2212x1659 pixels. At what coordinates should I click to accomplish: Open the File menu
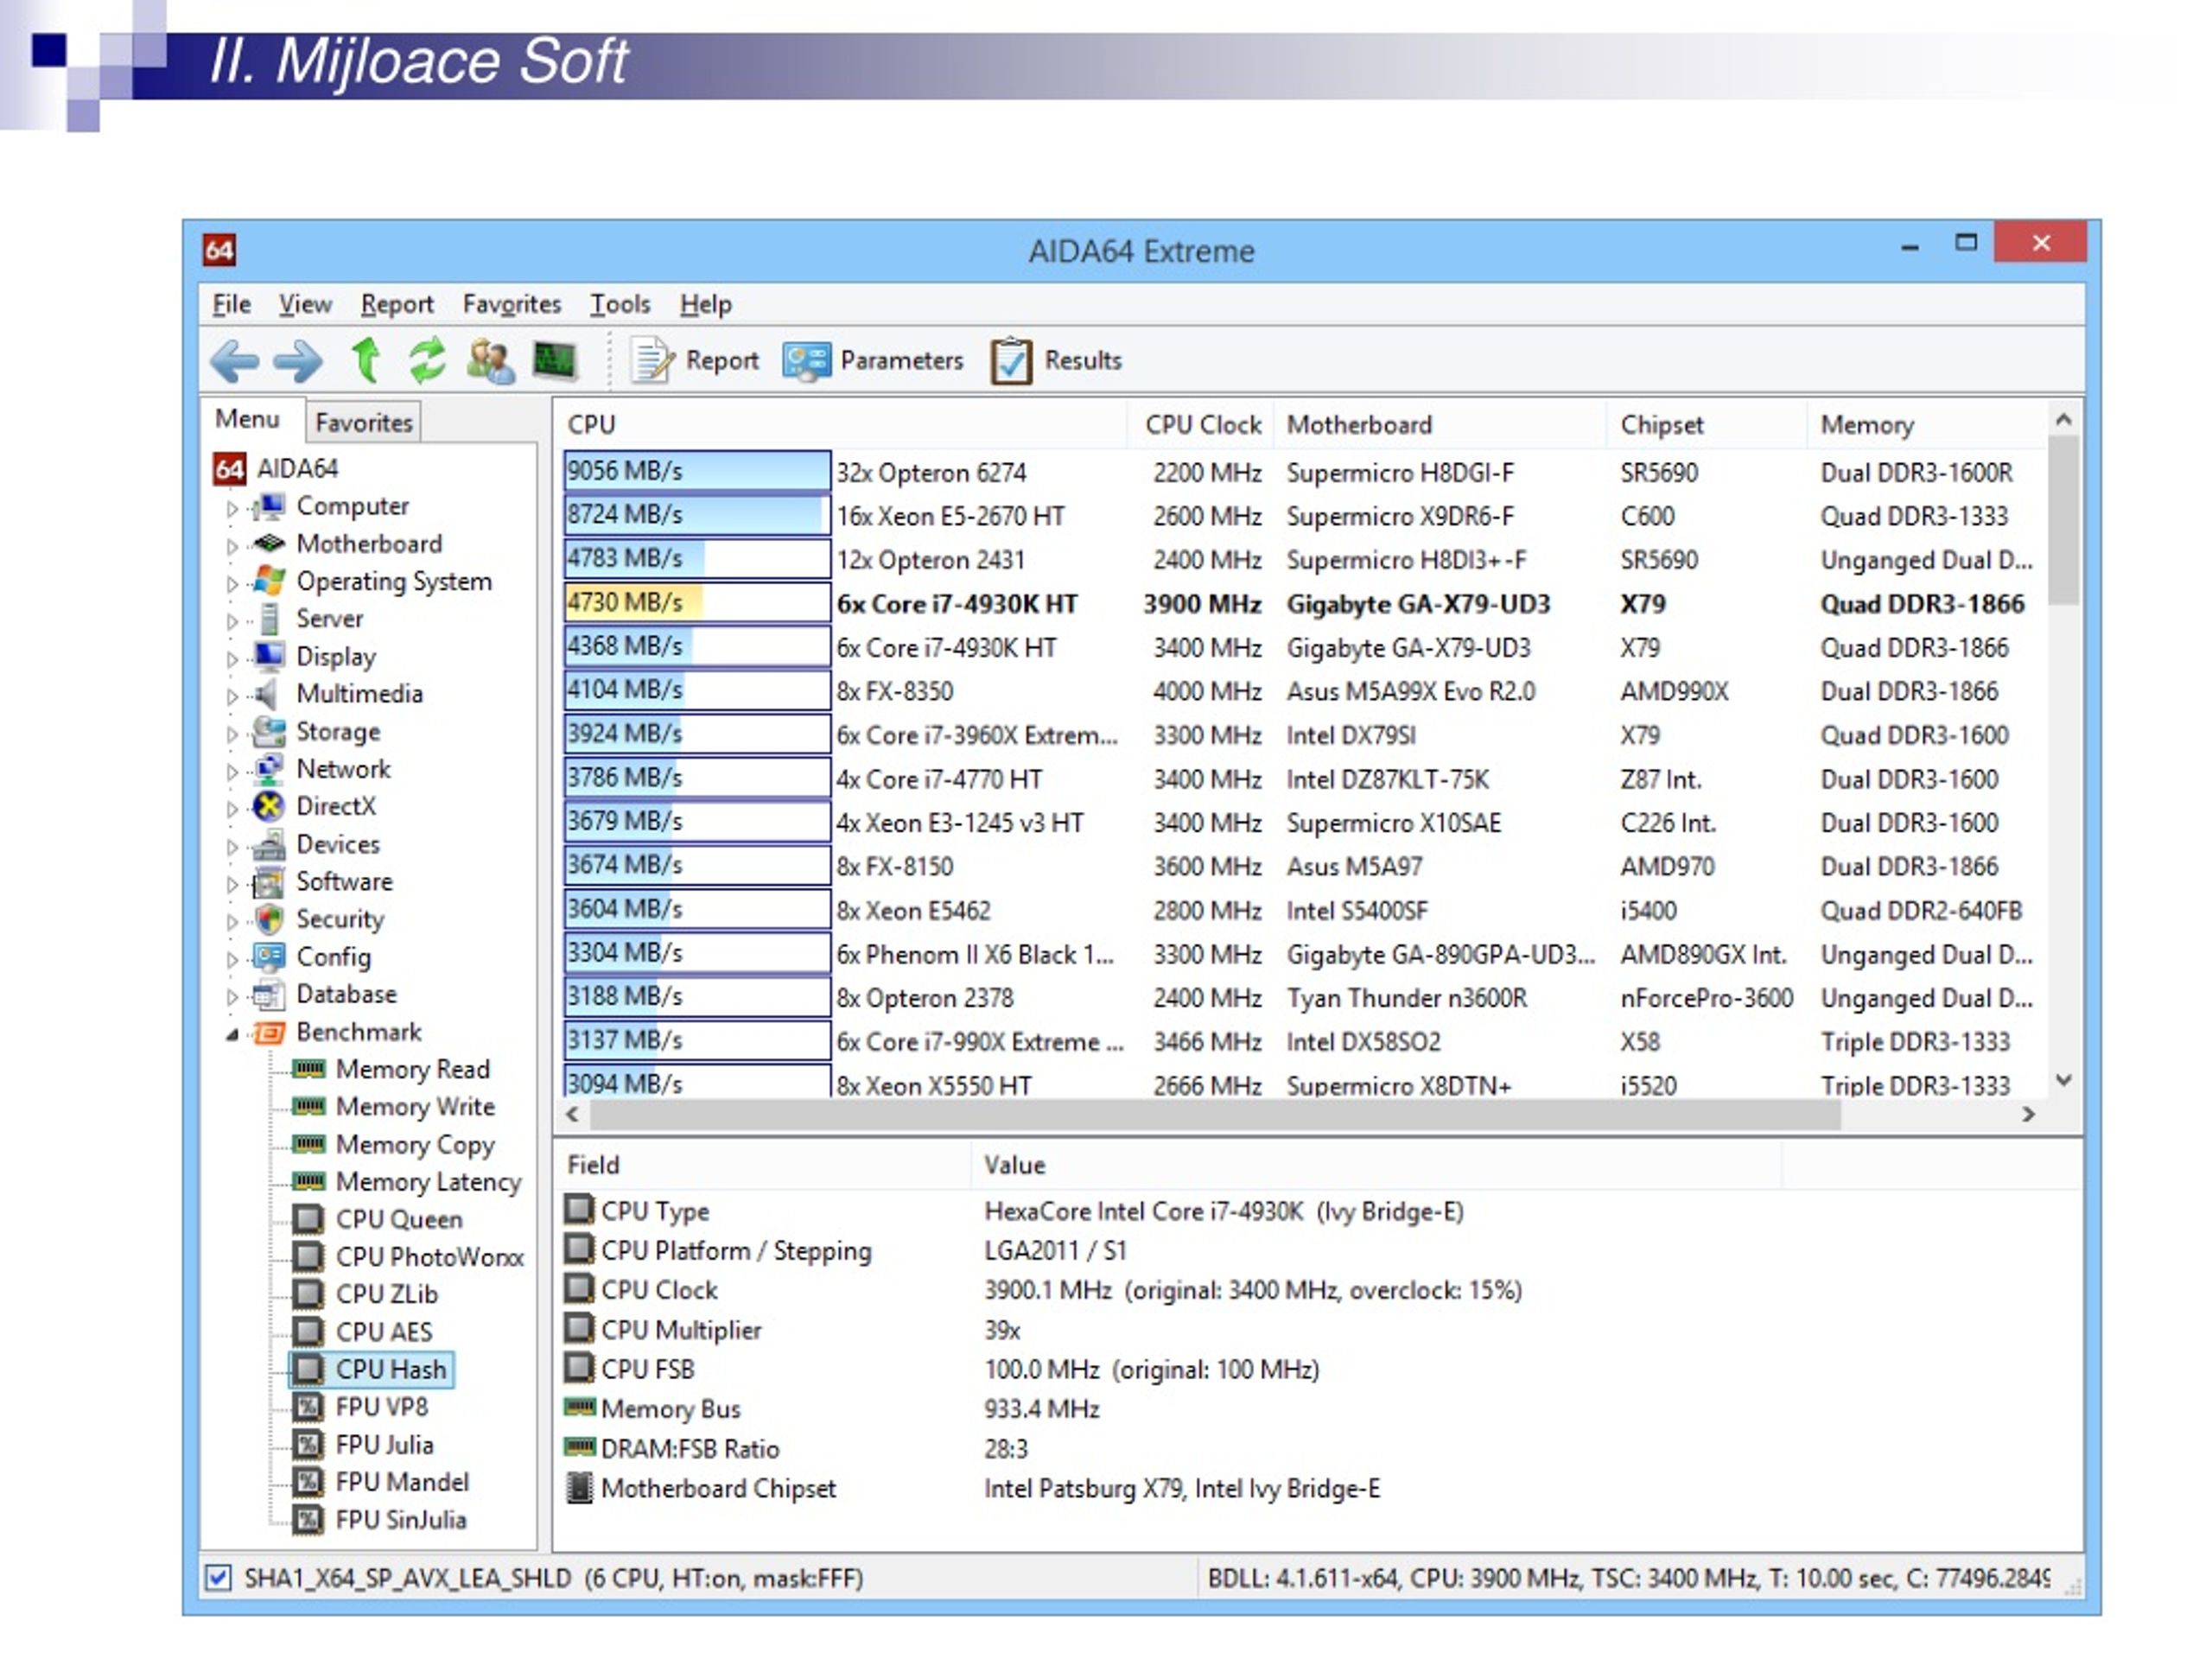[231, 304]
